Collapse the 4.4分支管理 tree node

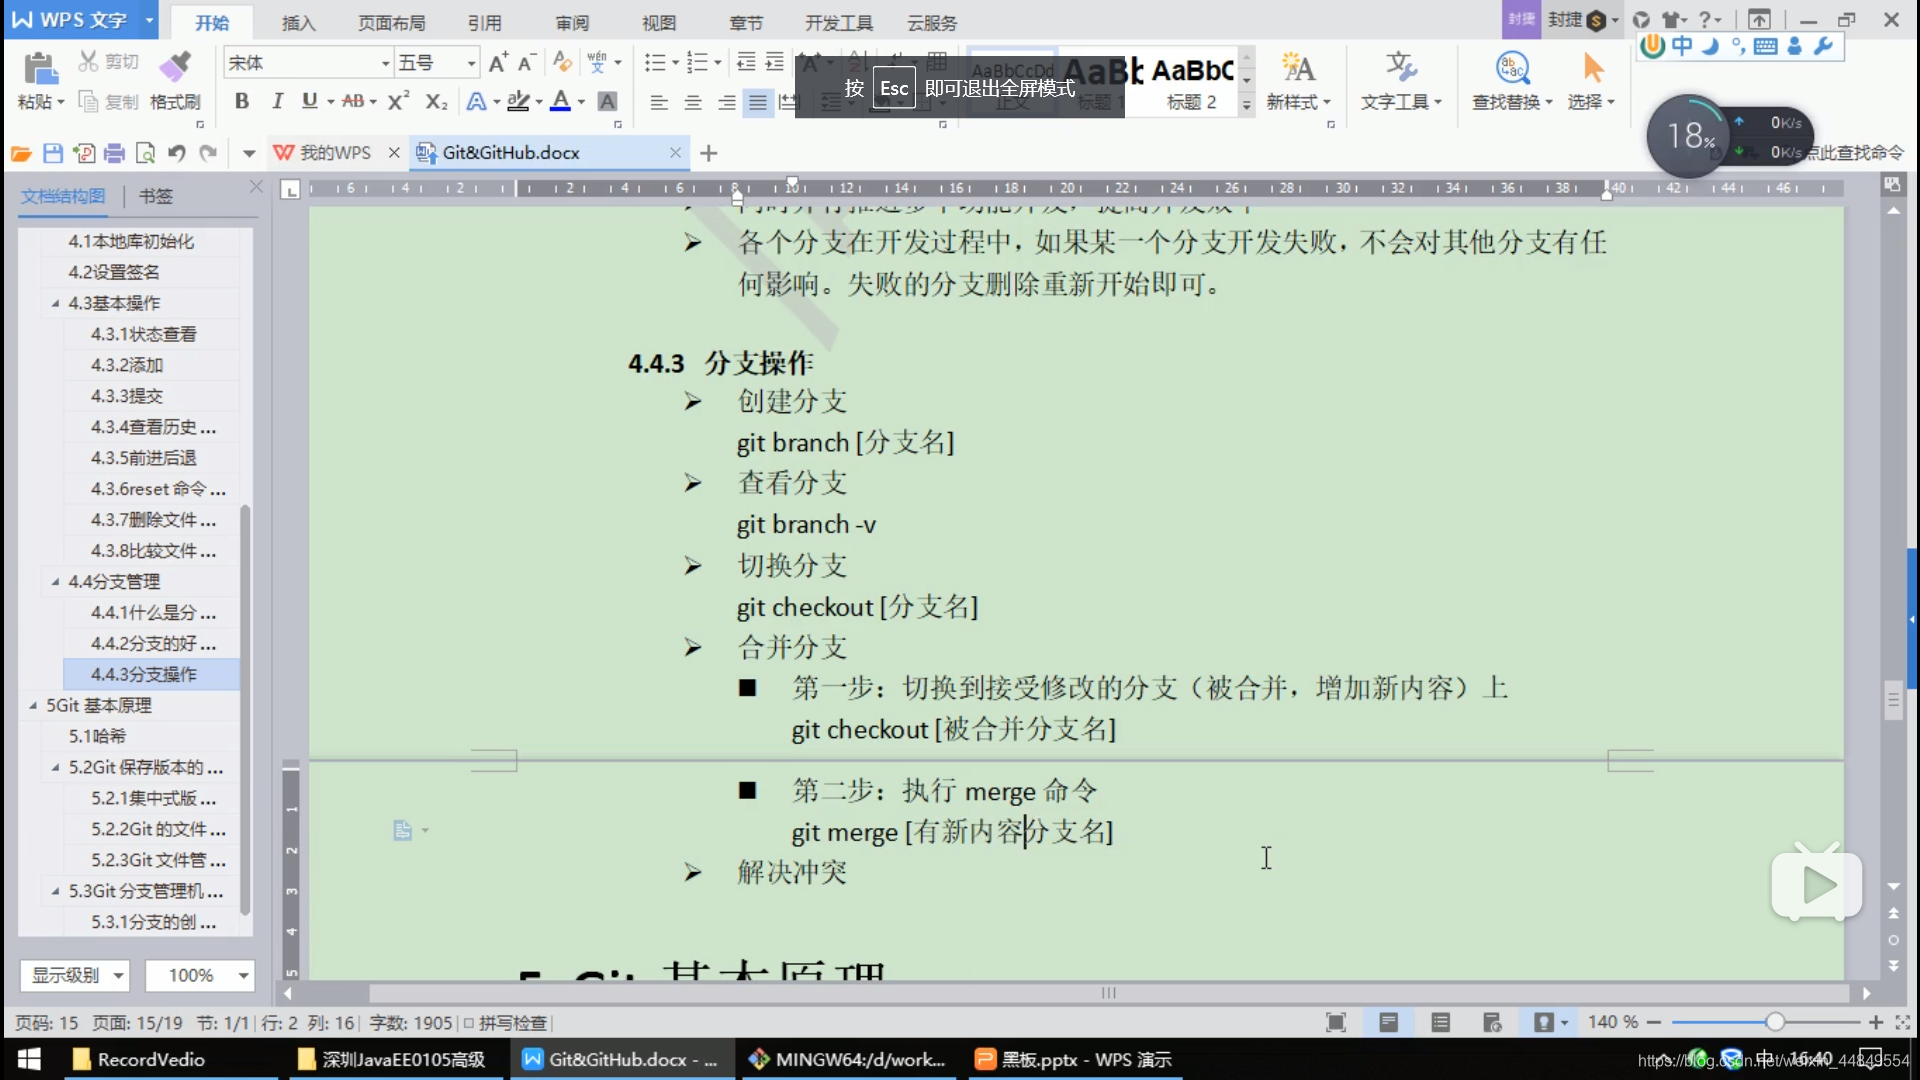pos(55,582)
